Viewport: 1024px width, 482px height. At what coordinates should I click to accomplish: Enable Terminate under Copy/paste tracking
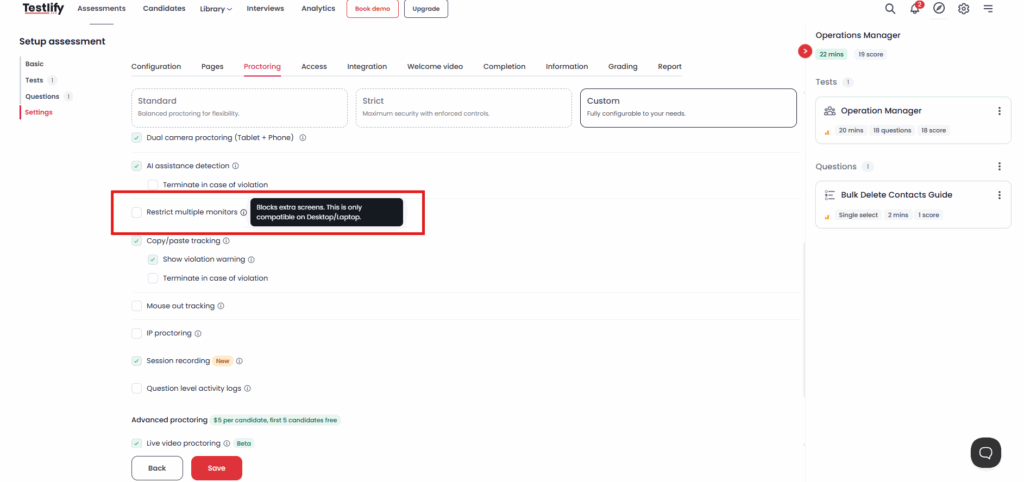pyautogui.click(x=153, y=278)
